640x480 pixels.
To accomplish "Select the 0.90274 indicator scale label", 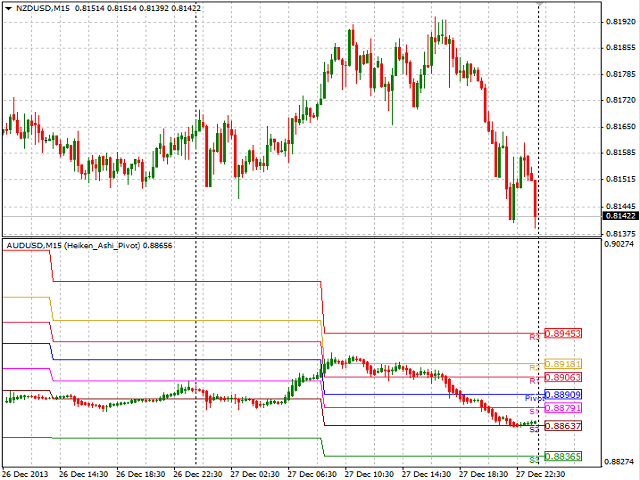I will click(x=619, y=244).
